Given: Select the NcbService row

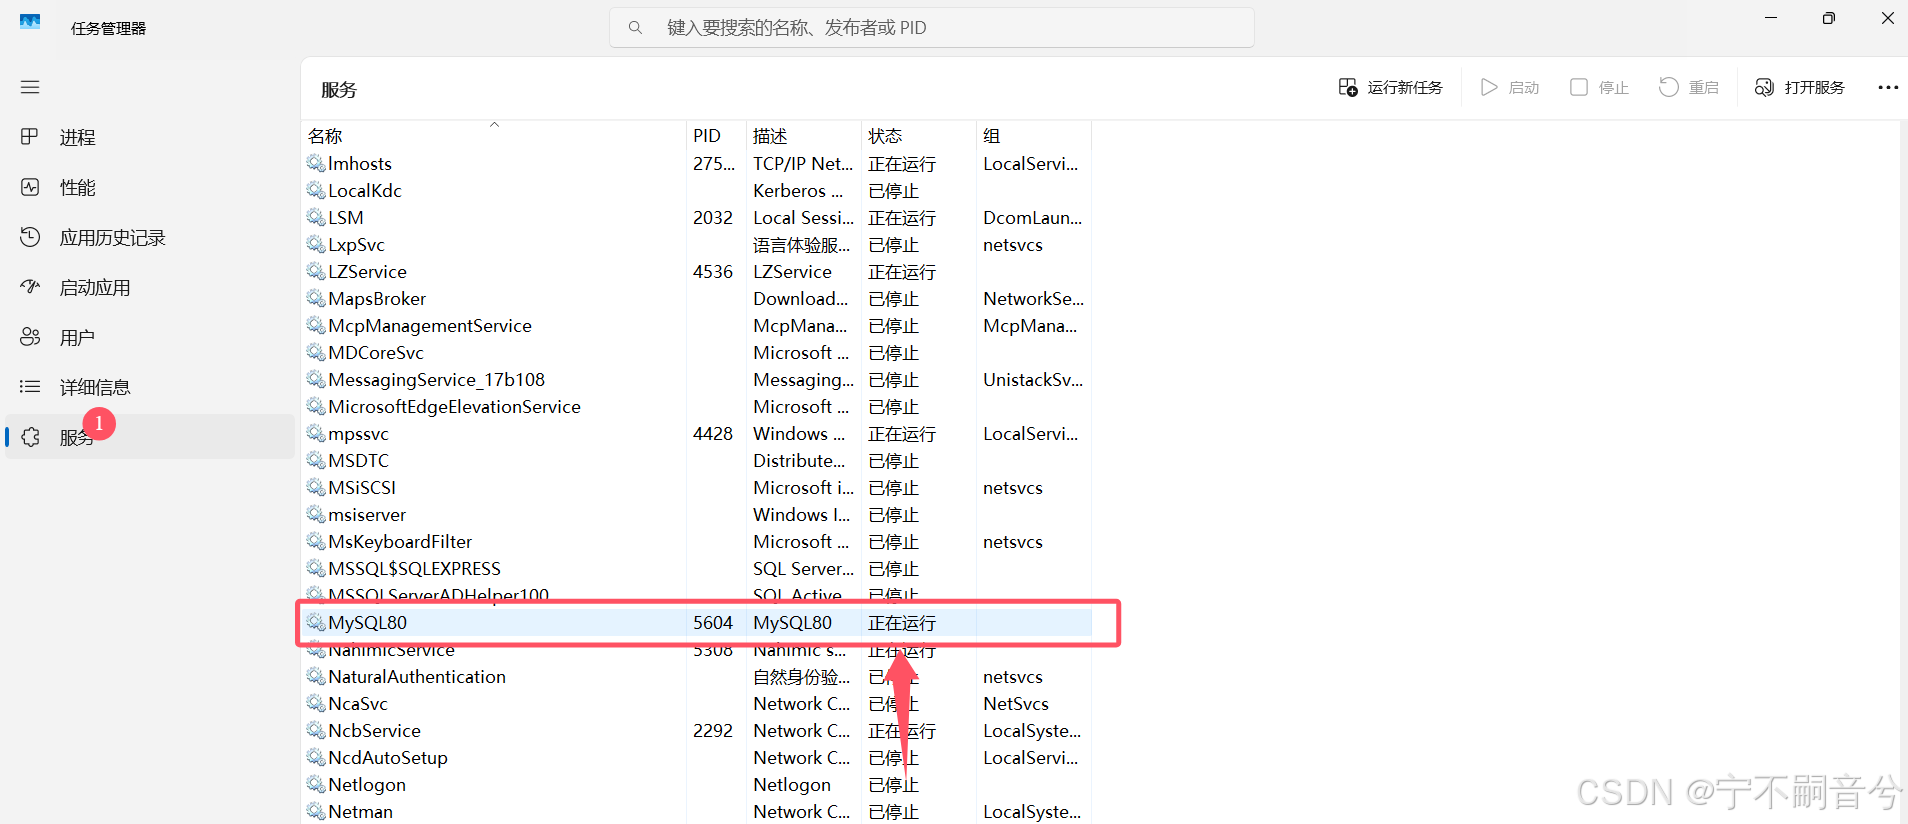Looking at the screenshot, I should tap(697, 731).
